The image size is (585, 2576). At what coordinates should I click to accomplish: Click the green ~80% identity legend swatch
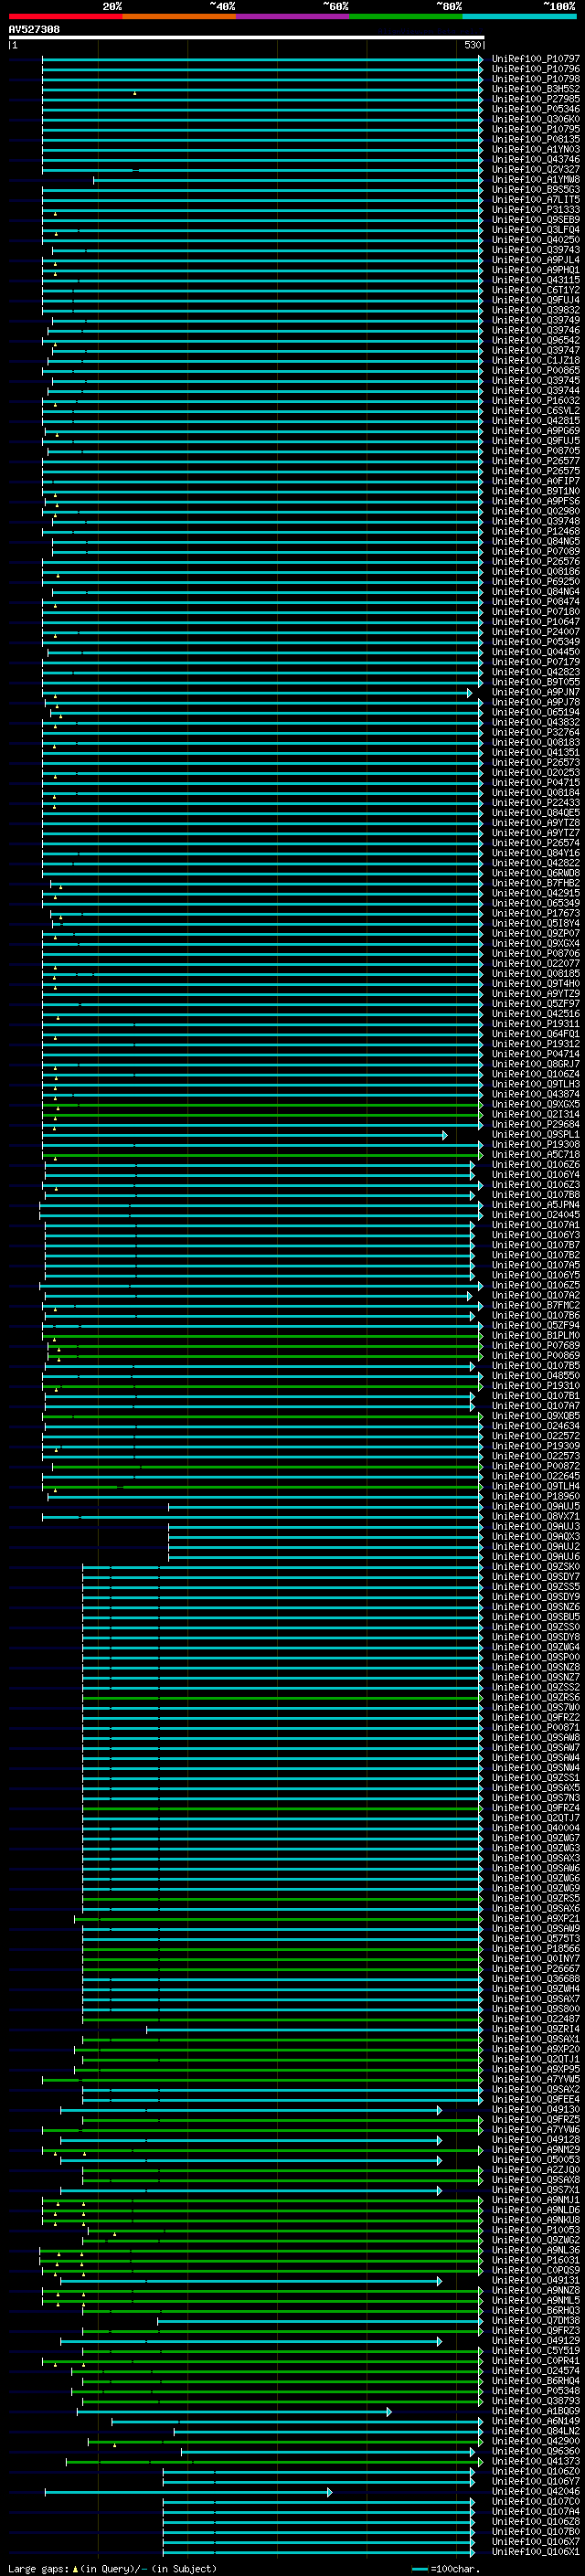click(406, 16)
